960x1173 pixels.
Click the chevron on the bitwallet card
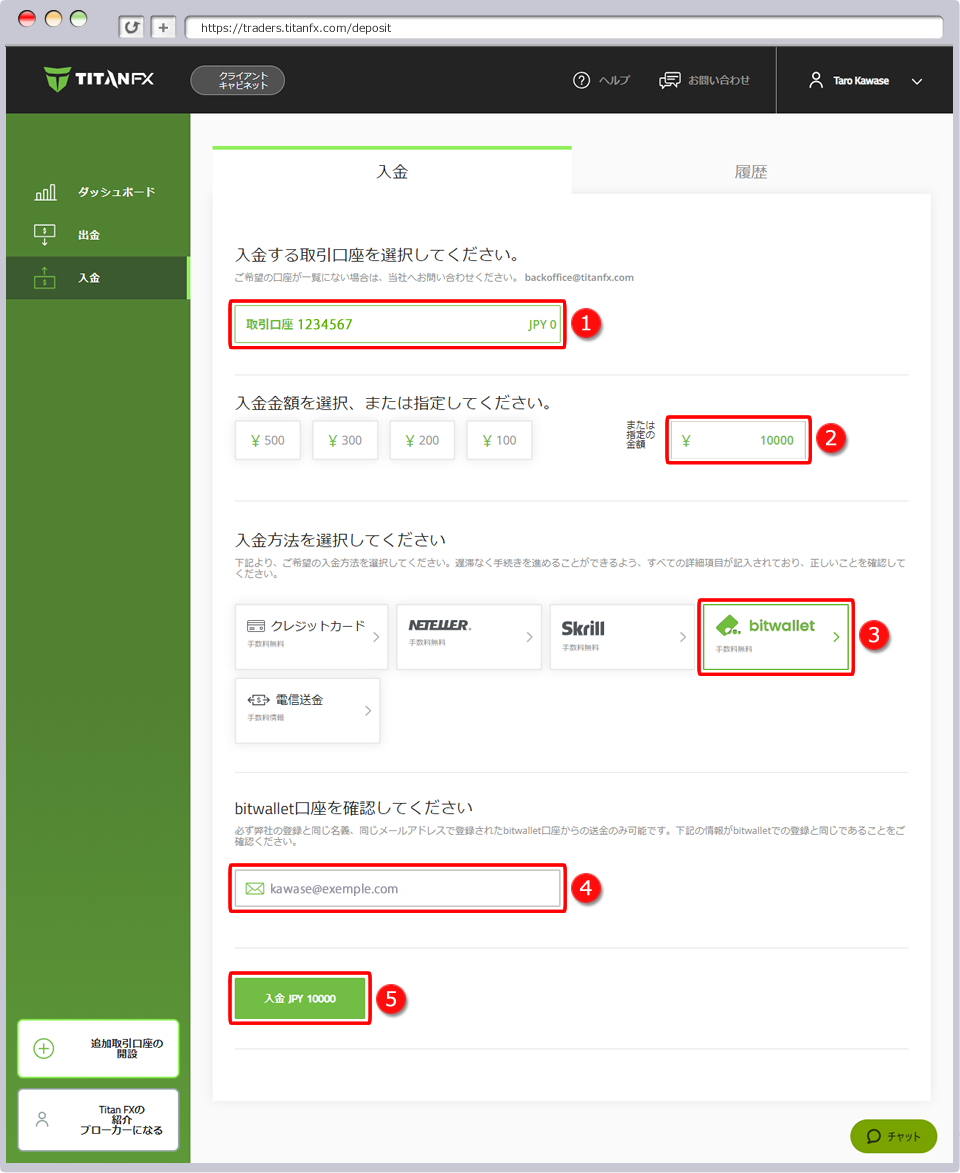coord(837,637)
